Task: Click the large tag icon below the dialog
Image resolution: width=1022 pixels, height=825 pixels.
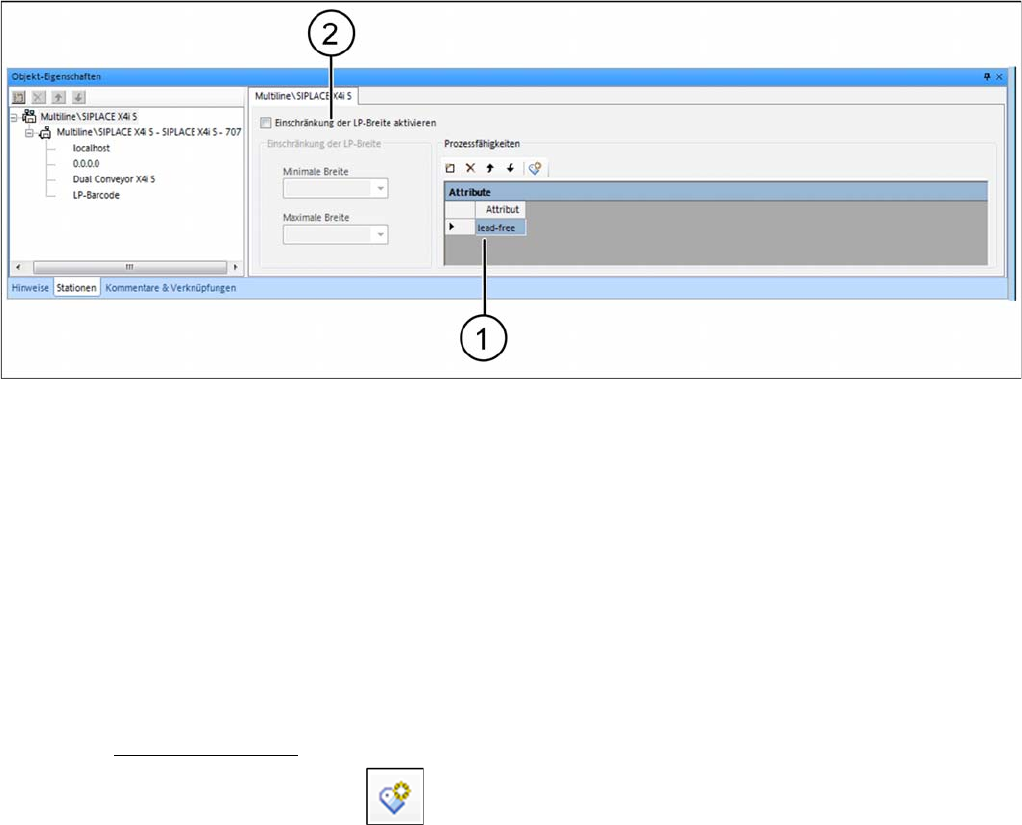Action: click(x=395, y=796)
